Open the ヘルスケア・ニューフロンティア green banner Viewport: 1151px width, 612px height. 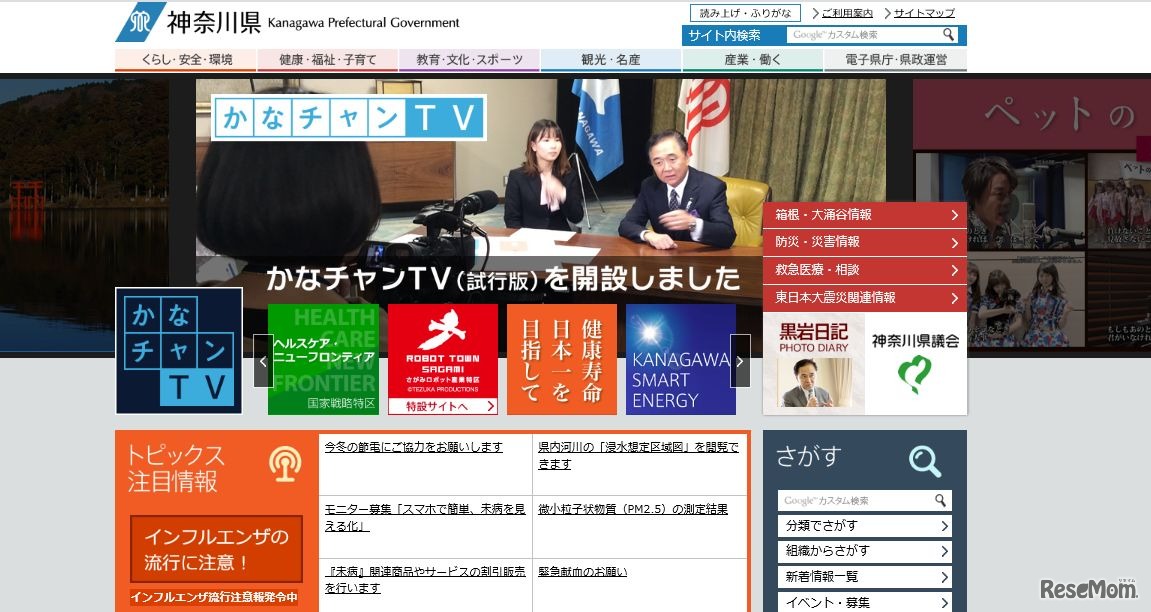[323, 360]
